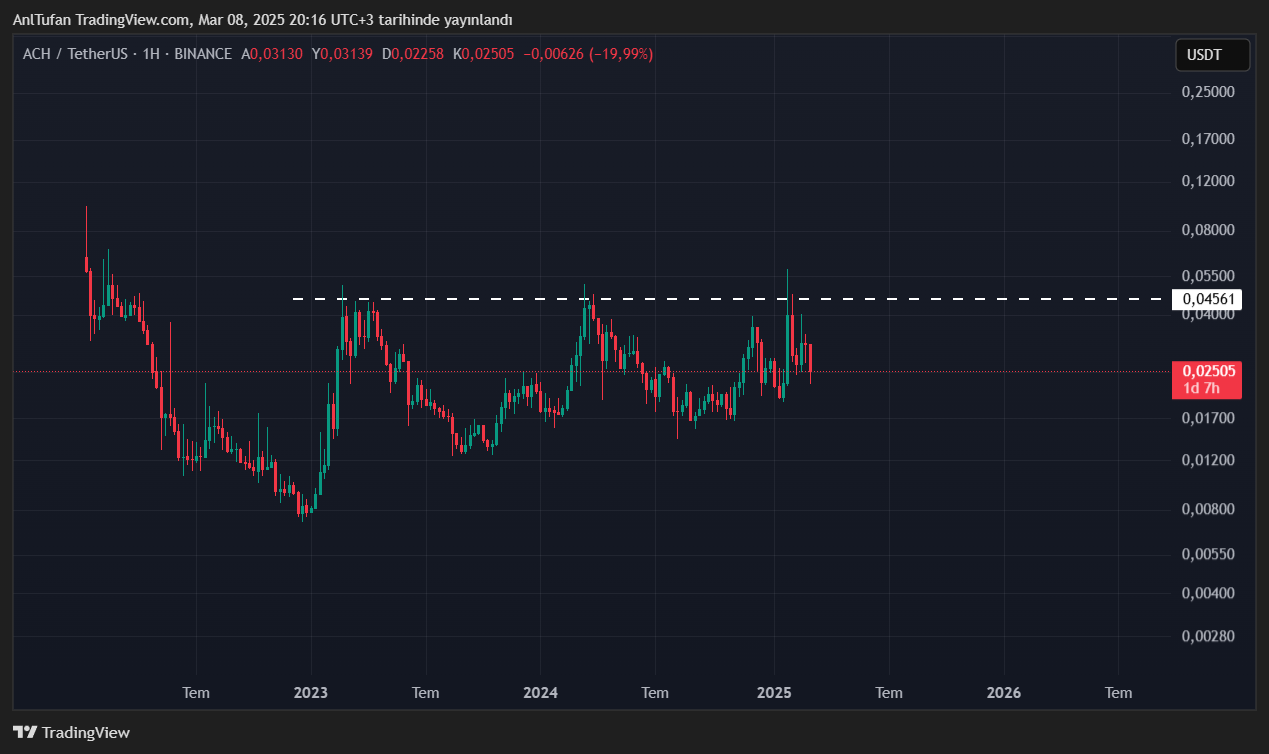Image resolution: width=1269 pixels, height=754 pixels.
Task: Click the 2024 label on the time axis
Action: (540, 692)
